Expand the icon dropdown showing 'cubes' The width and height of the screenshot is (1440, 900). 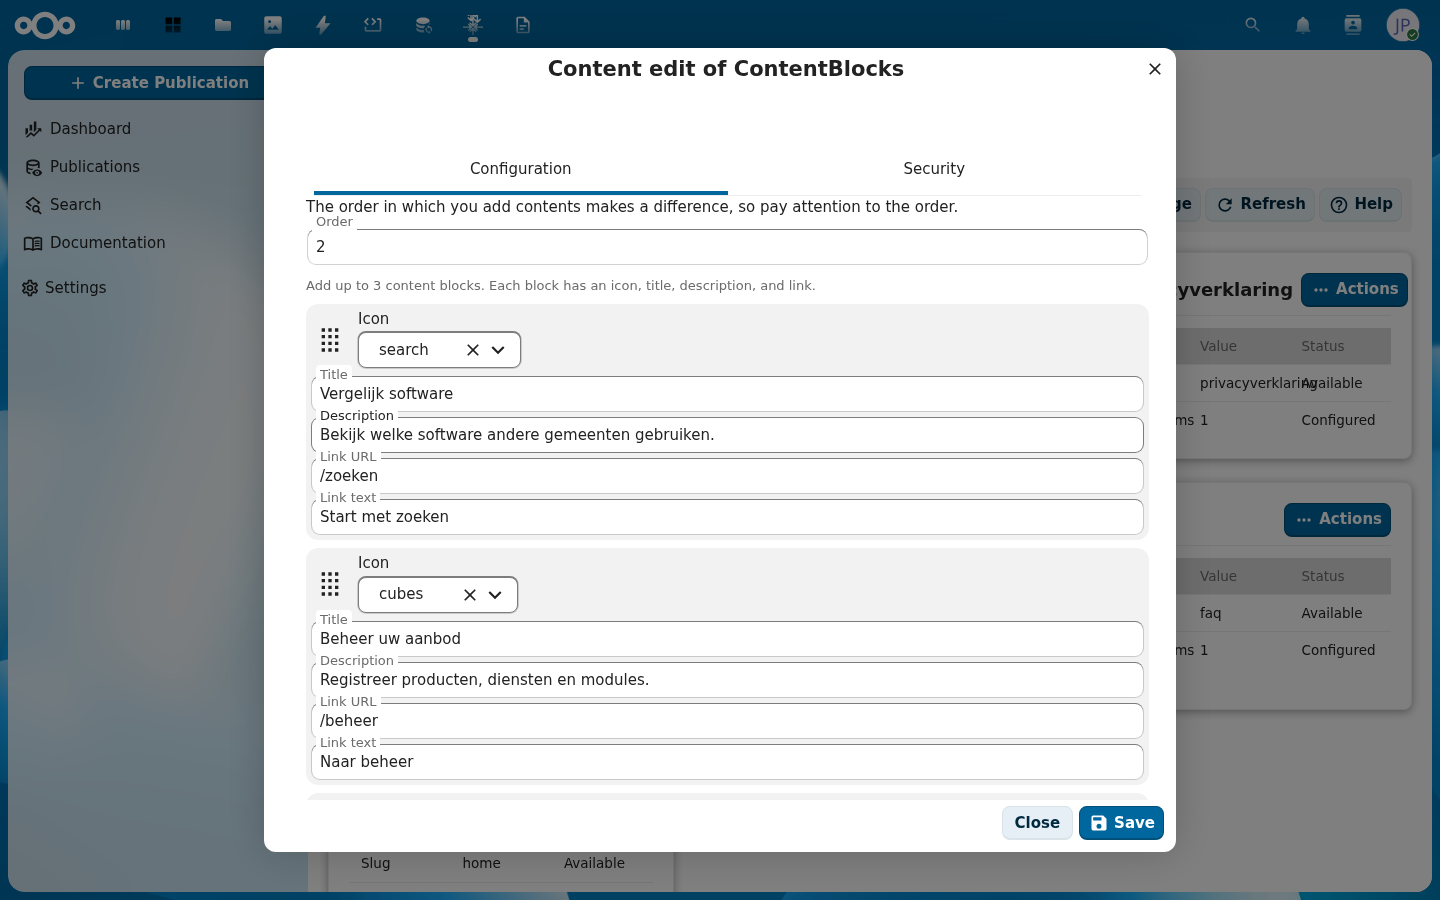494,594
